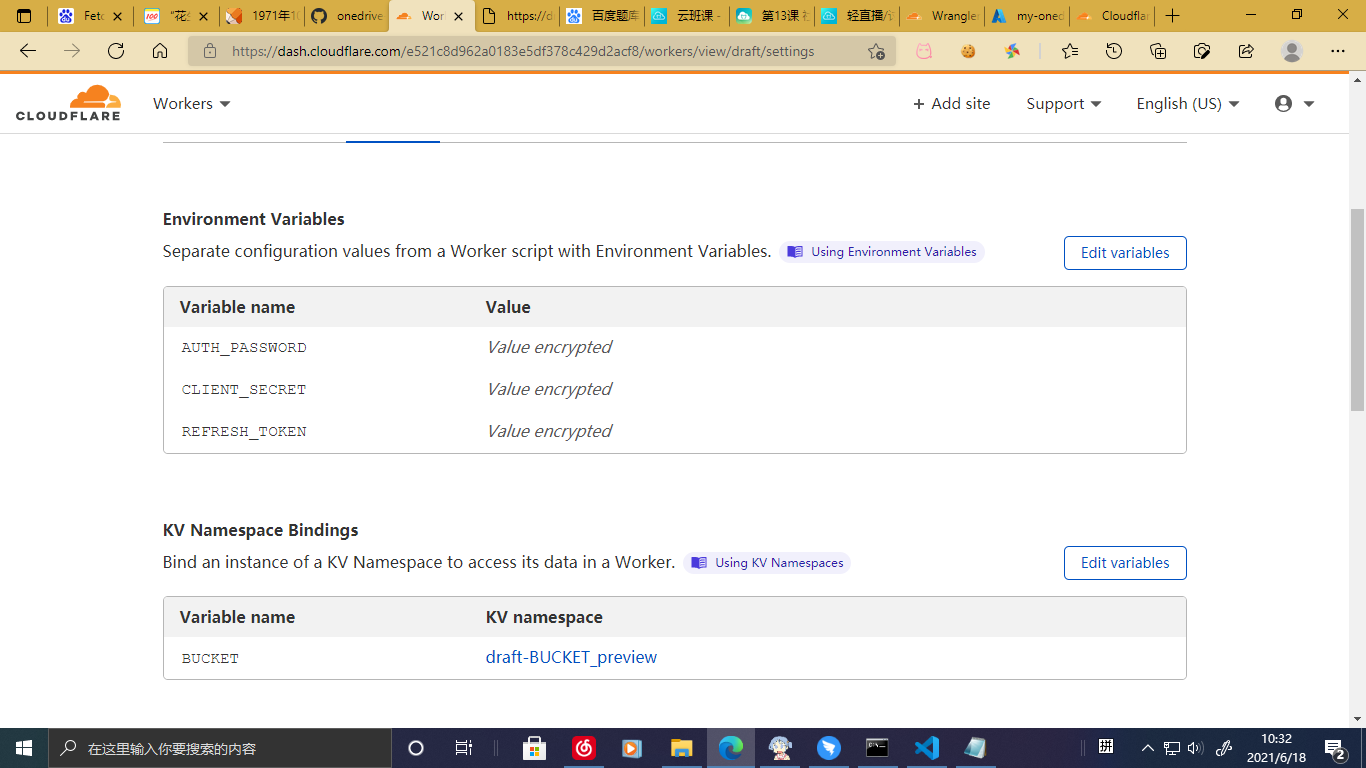Switch to the Wrangler browser tab
This screenshot has height=768, width=1366.
(x=948, y=16)
